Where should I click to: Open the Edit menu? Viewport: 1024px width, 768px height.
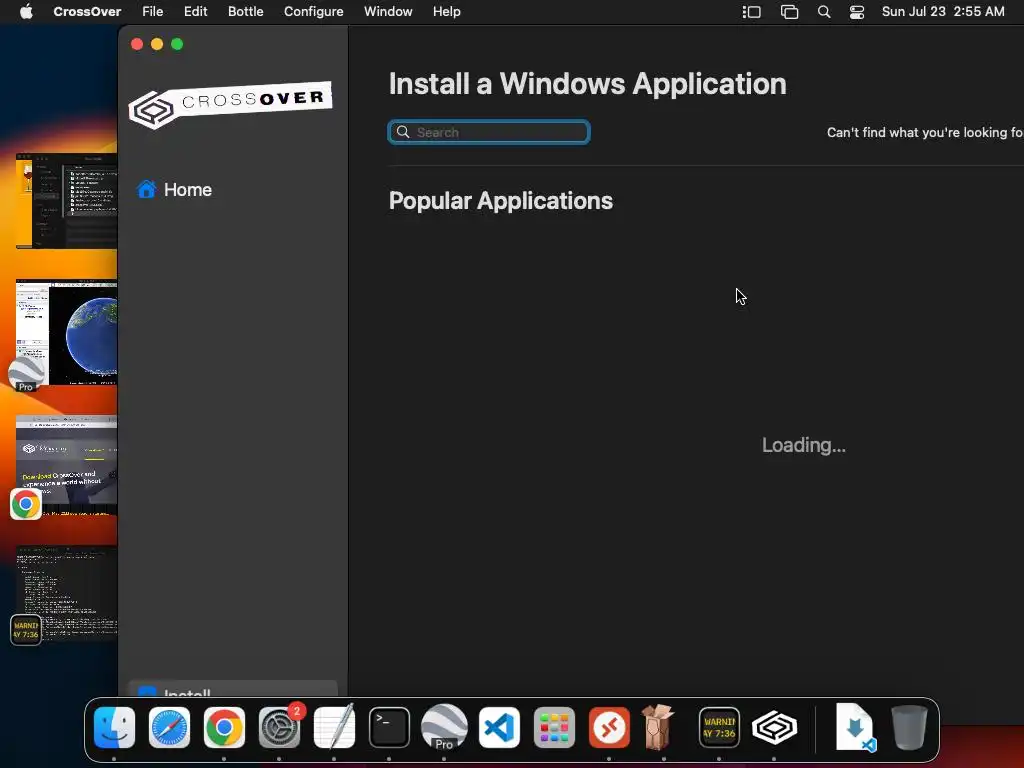point(195,11)
